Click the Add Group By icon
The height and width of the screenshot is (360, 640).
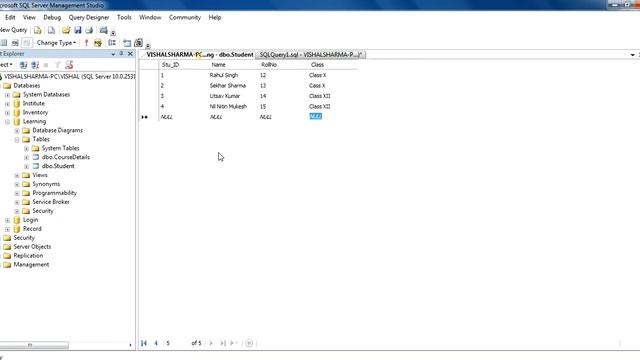[112, 42]
